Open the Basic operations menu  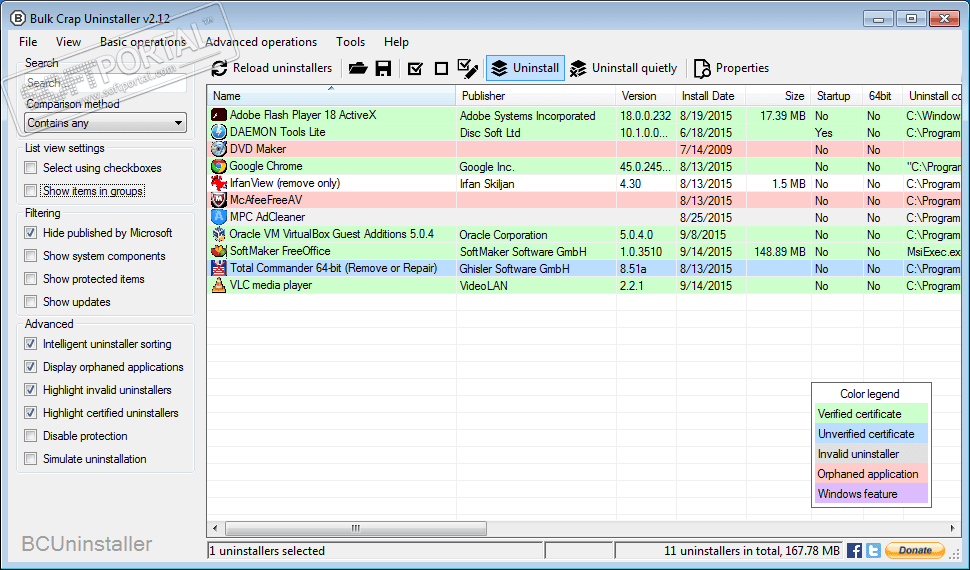coord(143,41)
